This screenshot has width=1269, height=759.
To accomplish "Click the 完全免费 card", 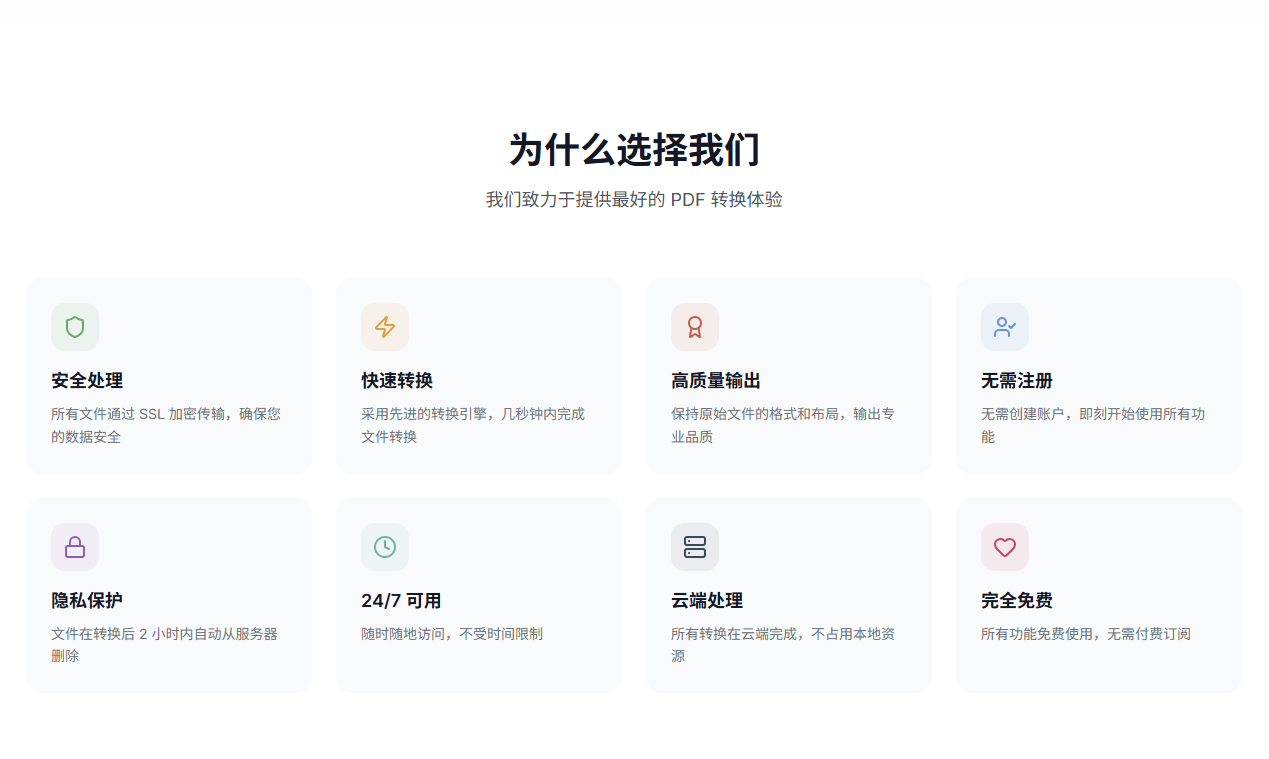I will (x=1099, y=594).
